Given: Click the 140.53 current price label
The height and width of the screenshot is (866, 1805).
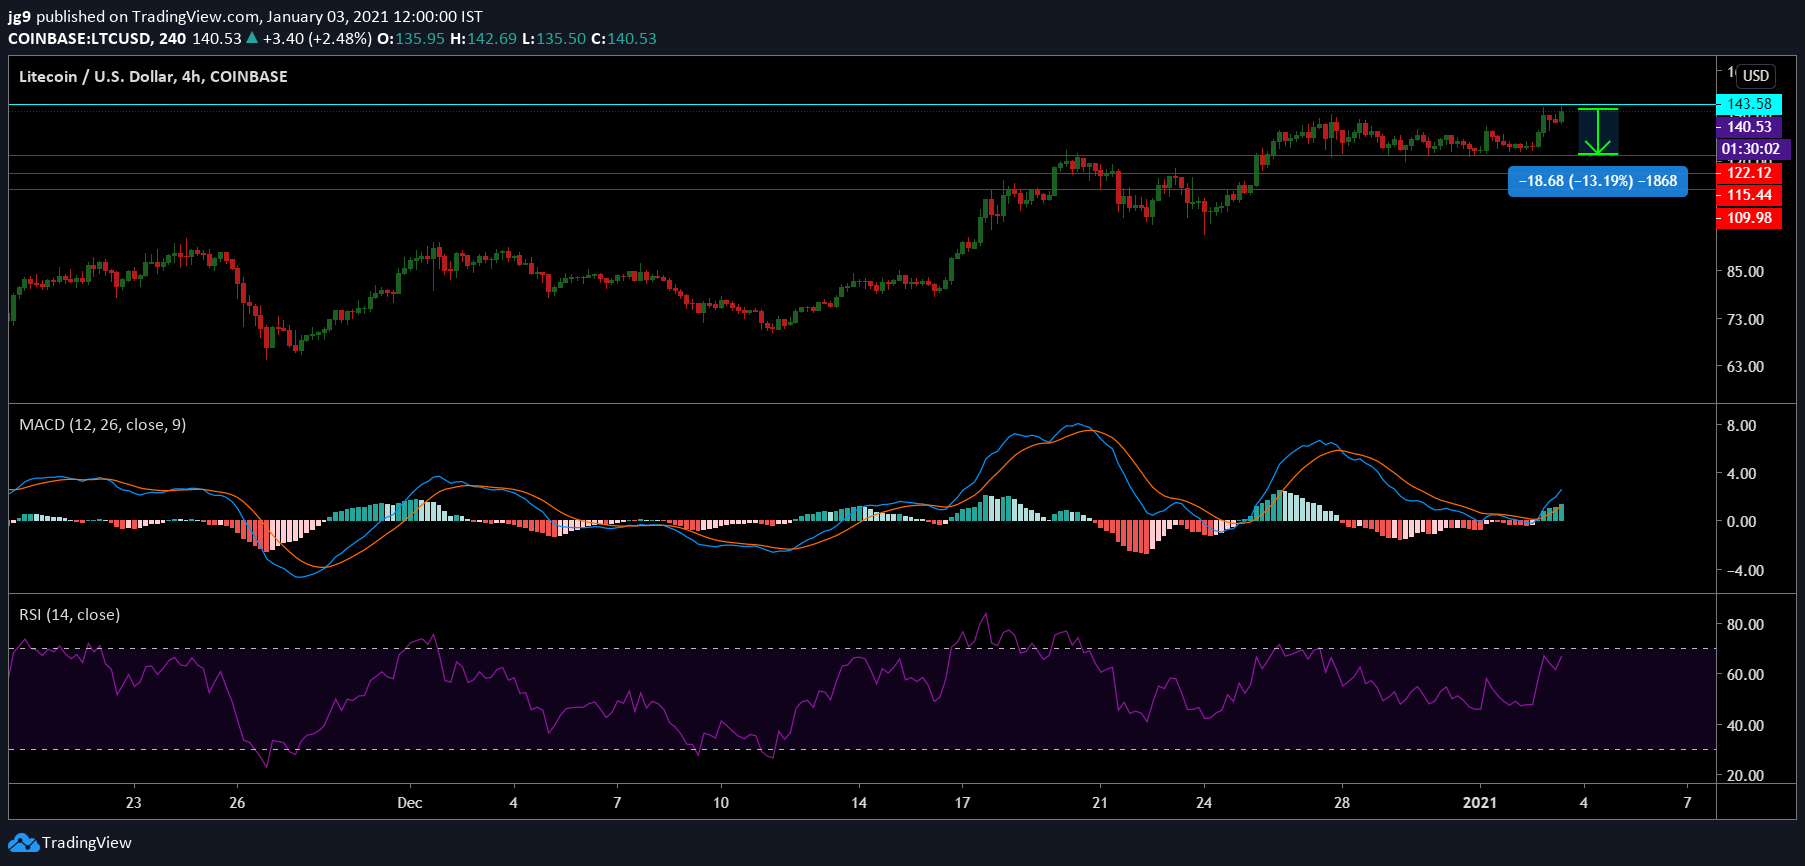Looking at the screenshot, I should [x=1749, y=127].
